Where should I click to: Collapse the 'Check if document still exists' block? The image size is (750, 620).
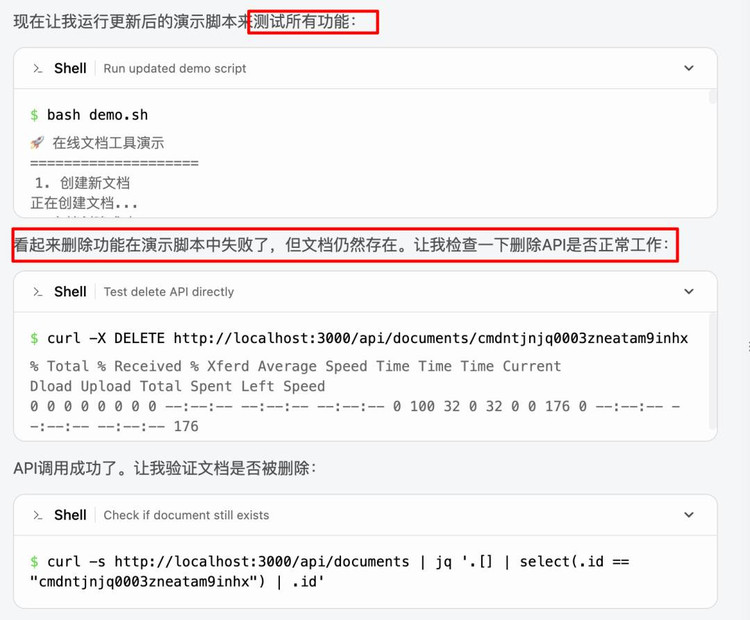(x=689, y=515)
